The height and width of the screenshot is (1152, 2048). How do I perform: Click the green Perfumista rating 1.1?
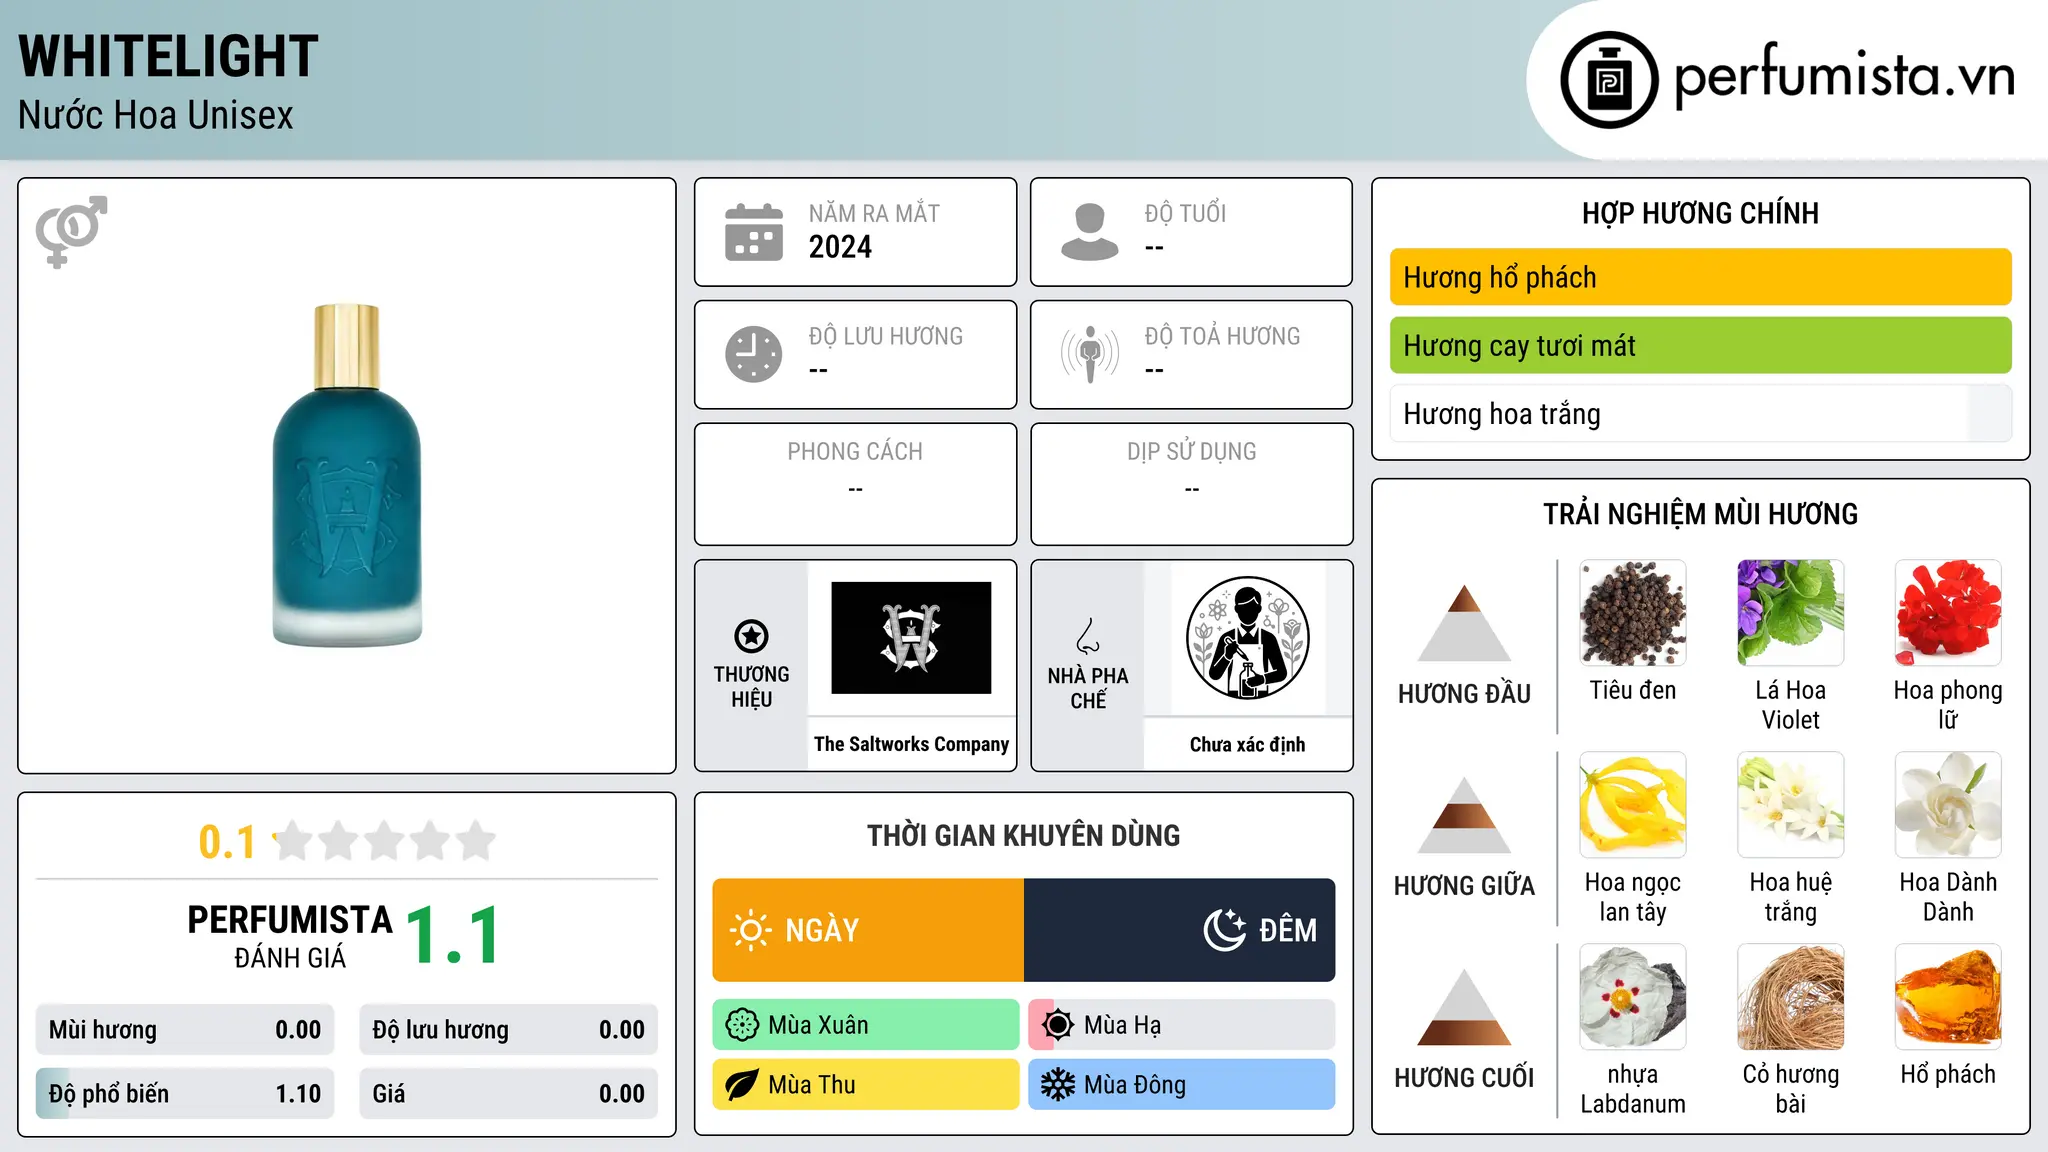click(x=453, y=936)
